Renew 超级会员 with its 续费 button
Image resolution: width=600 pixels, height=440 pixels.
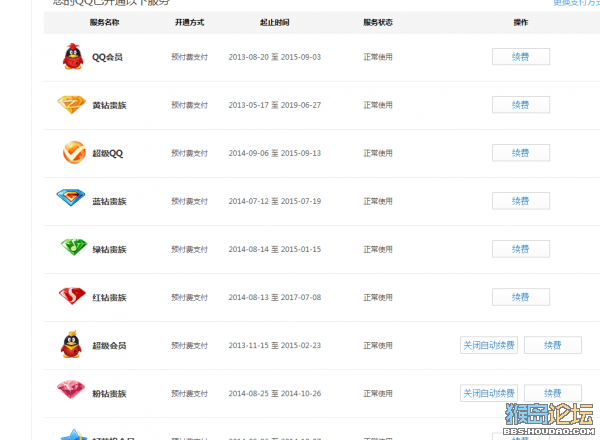[x=553, y=345]
